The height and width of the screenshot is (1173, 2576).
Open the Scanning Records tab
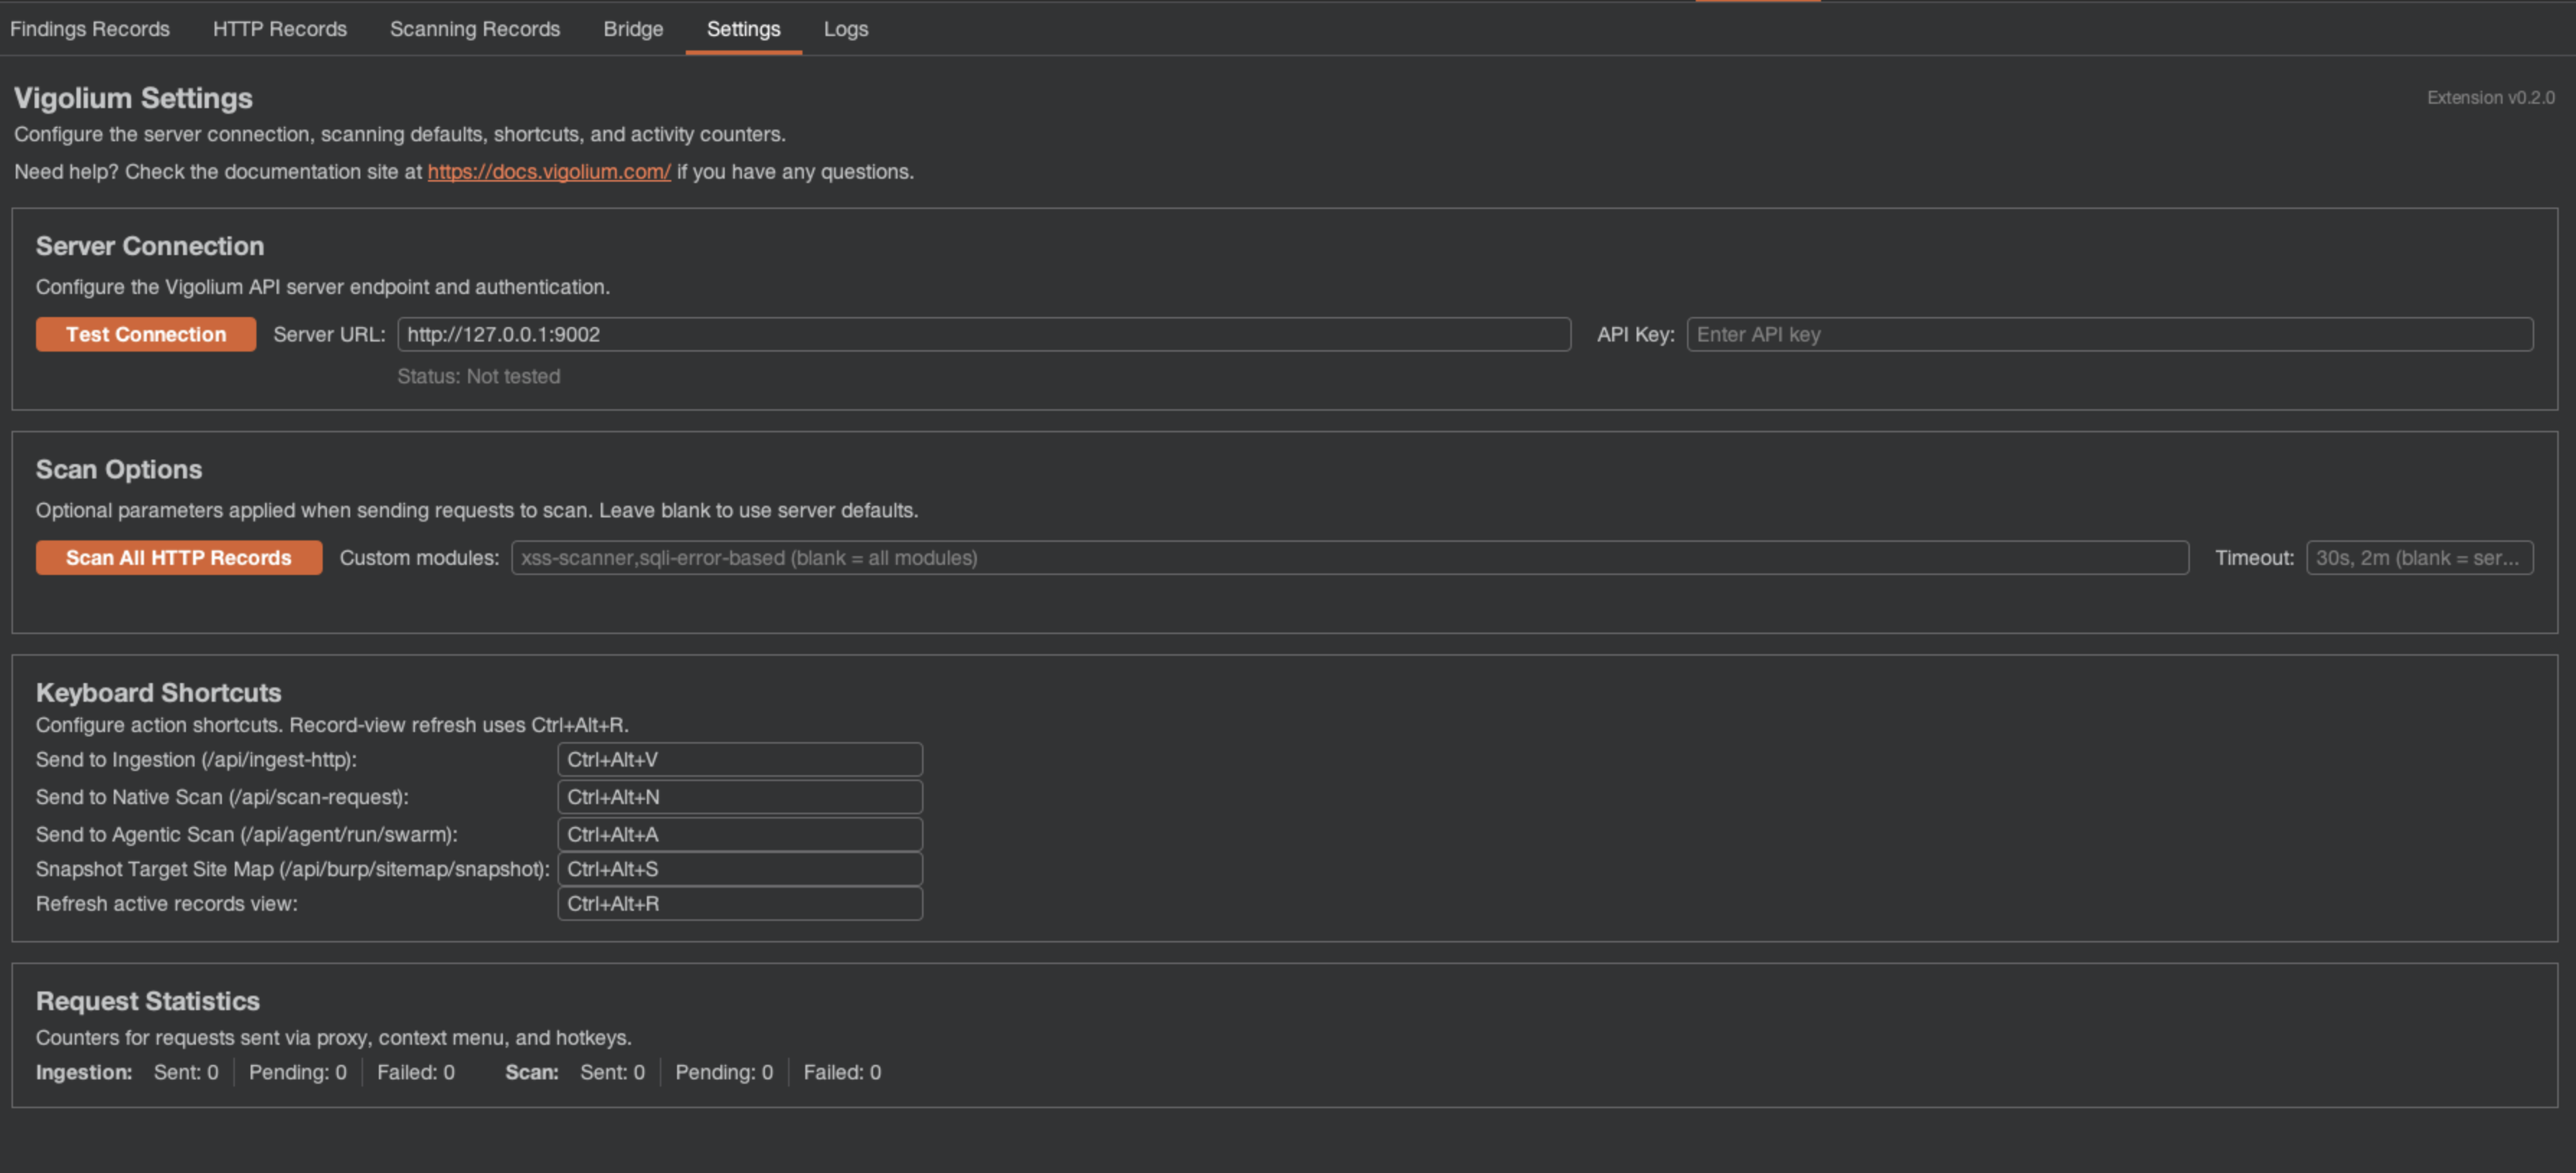475,29
